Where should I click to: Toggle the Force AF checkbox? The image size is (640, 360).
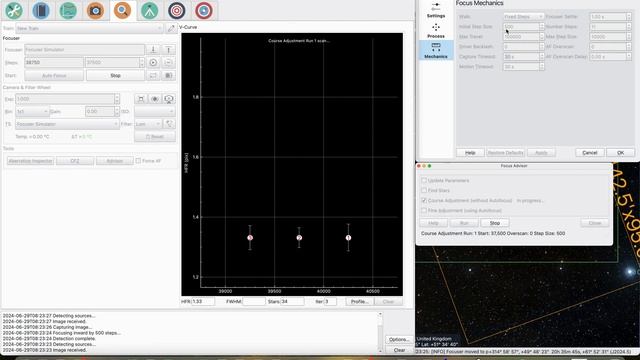138,161
